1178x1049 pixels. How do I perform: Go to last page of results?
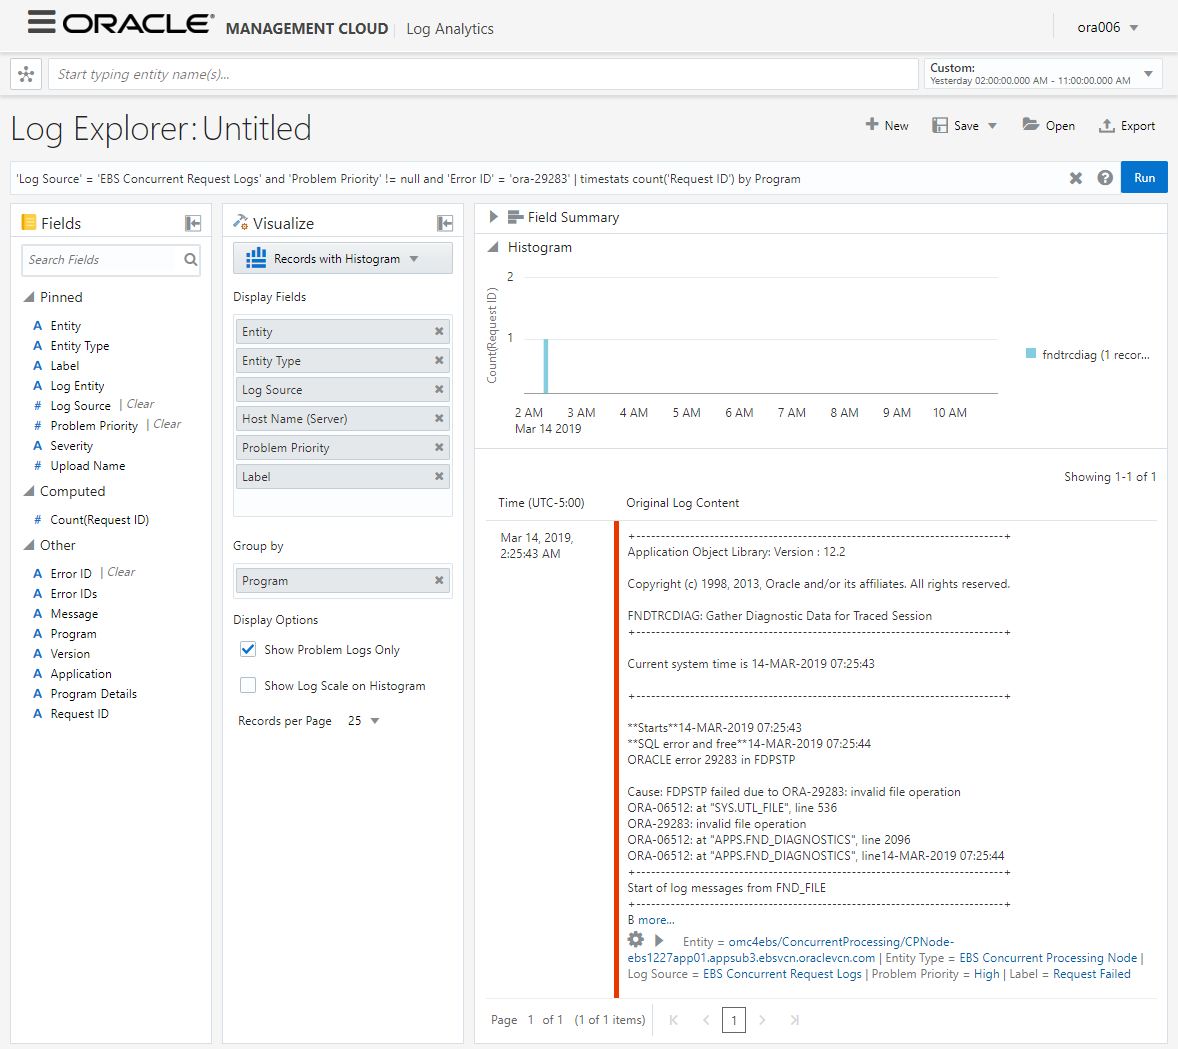click(794, 1020)
